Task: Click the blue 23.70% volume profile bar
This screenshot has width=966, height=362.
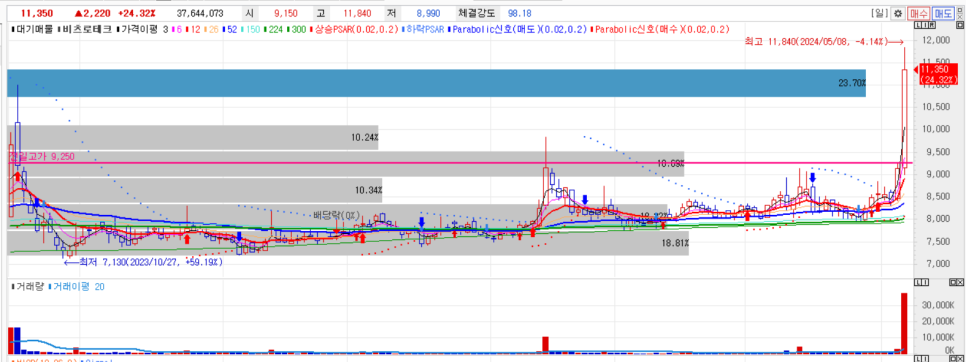Action: [436, 83]
